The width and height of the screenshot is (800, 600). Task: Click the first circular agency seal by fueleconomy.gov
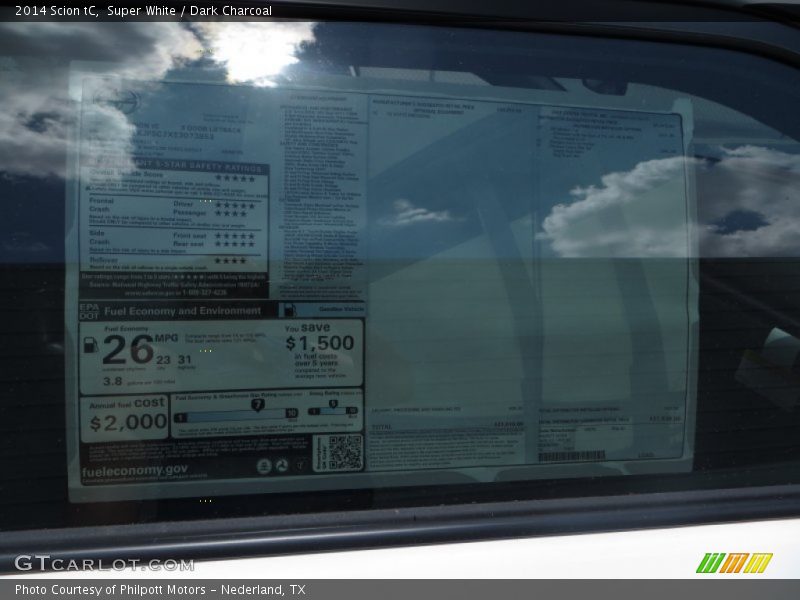[x=264, y=466]
